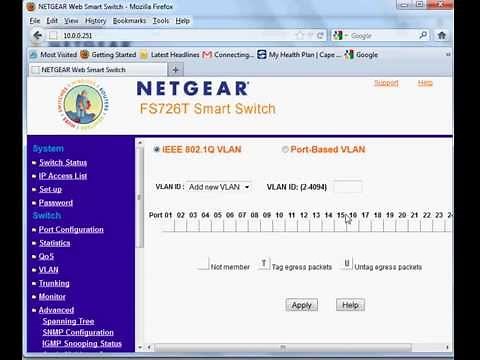The height and width of the screenshot is (360, 480).
Task: Open My Health Plan bookmark
Action: pyautogui.click(x=299, y=55)
